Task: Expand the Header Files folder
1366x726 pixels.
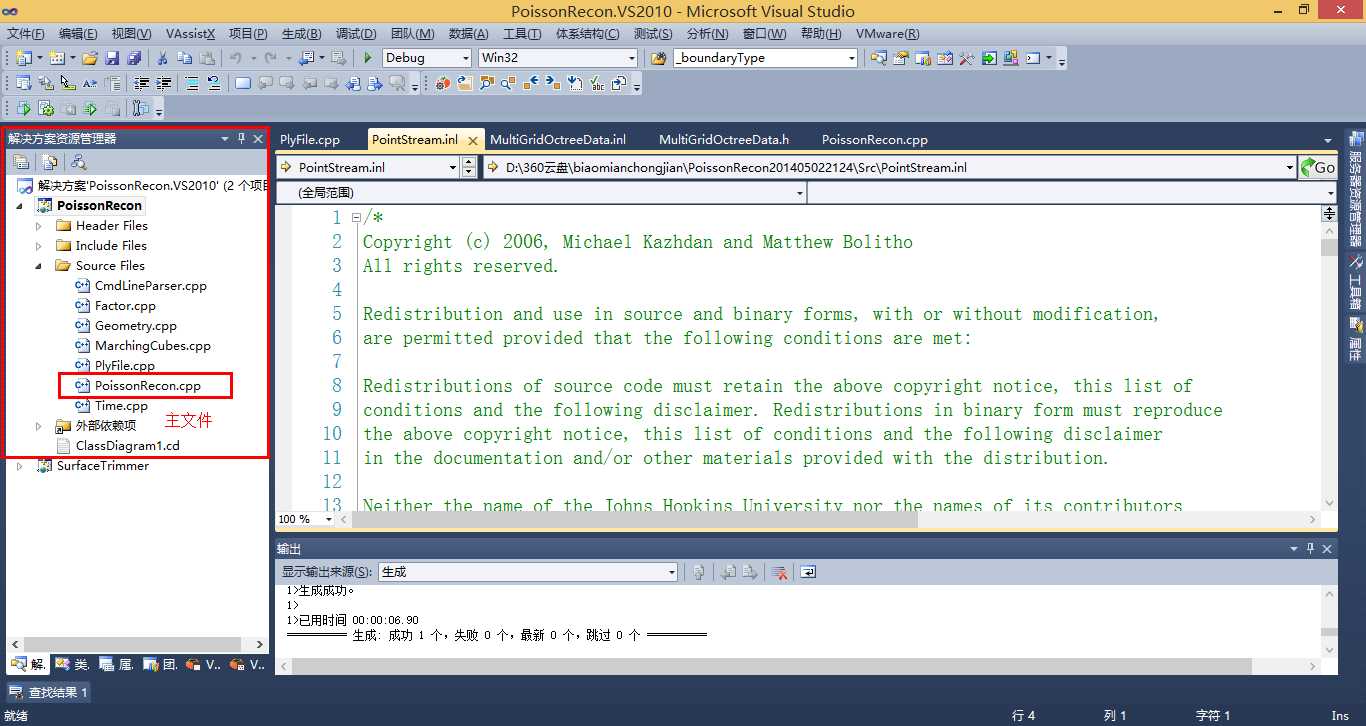Action: pos(39,226)
